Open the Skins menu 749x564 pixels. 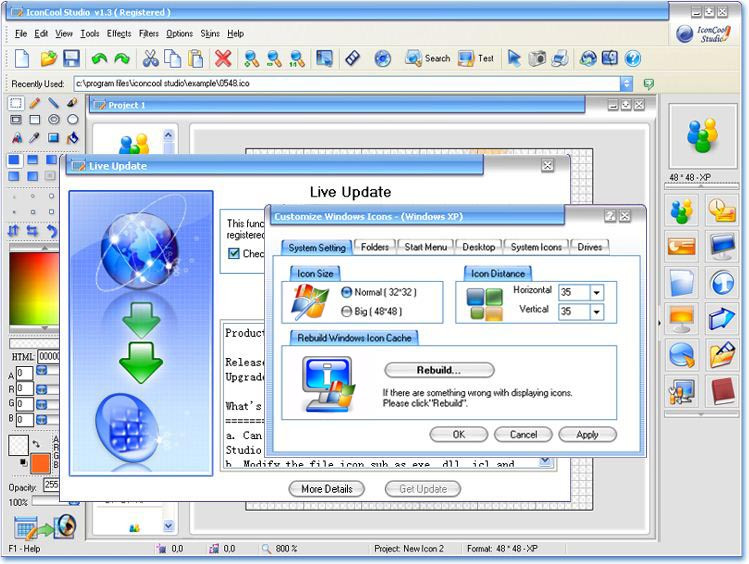pyautogui.click(x=210, y=33)
